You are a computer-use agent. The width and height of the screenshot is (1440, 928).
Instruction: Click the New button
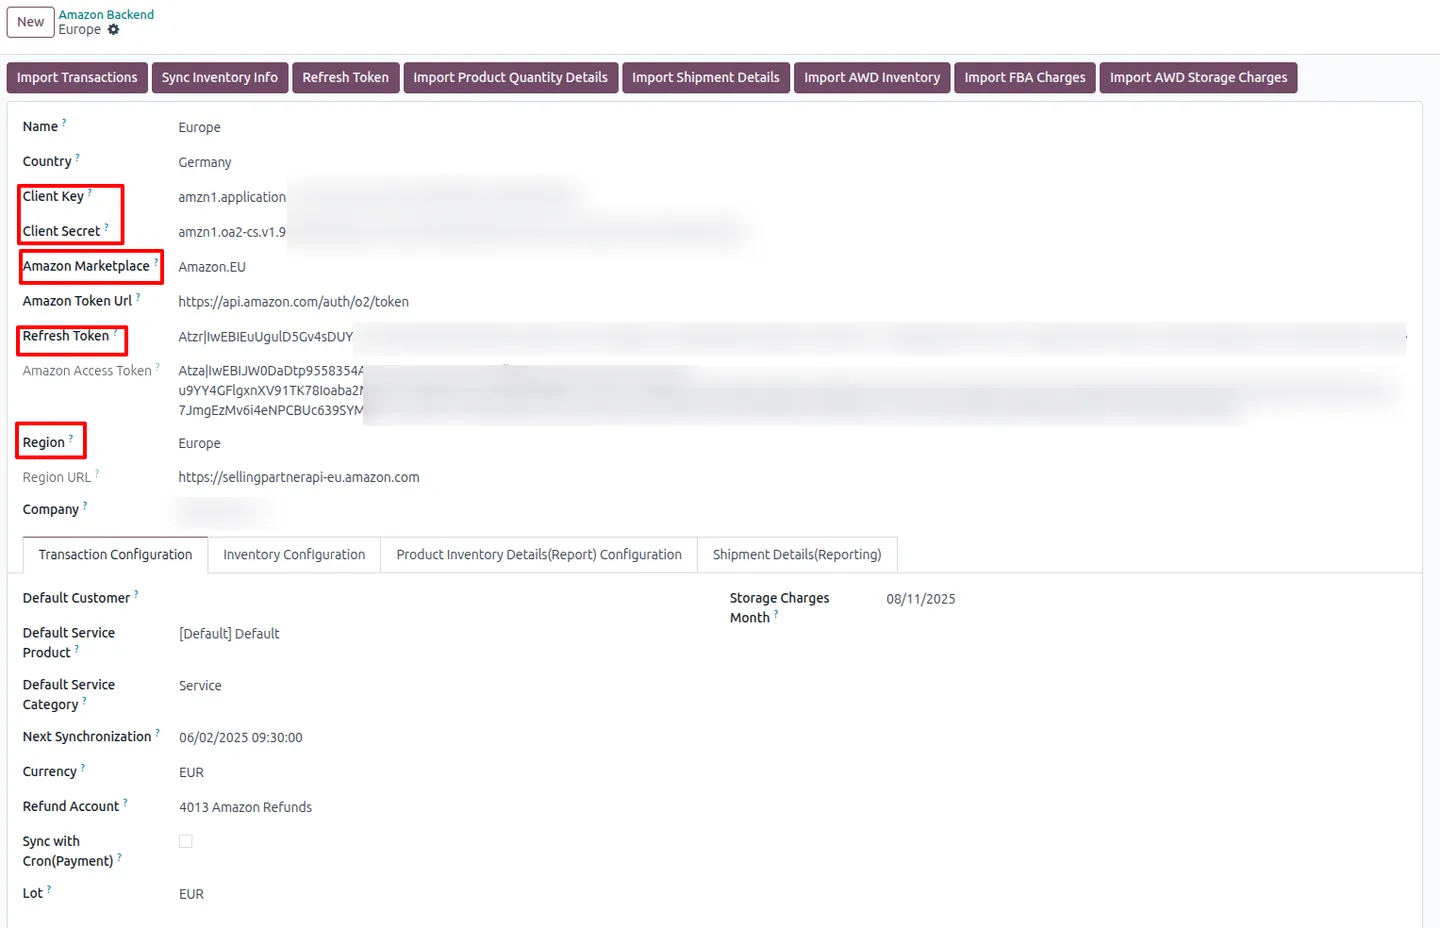pos(30,22)
